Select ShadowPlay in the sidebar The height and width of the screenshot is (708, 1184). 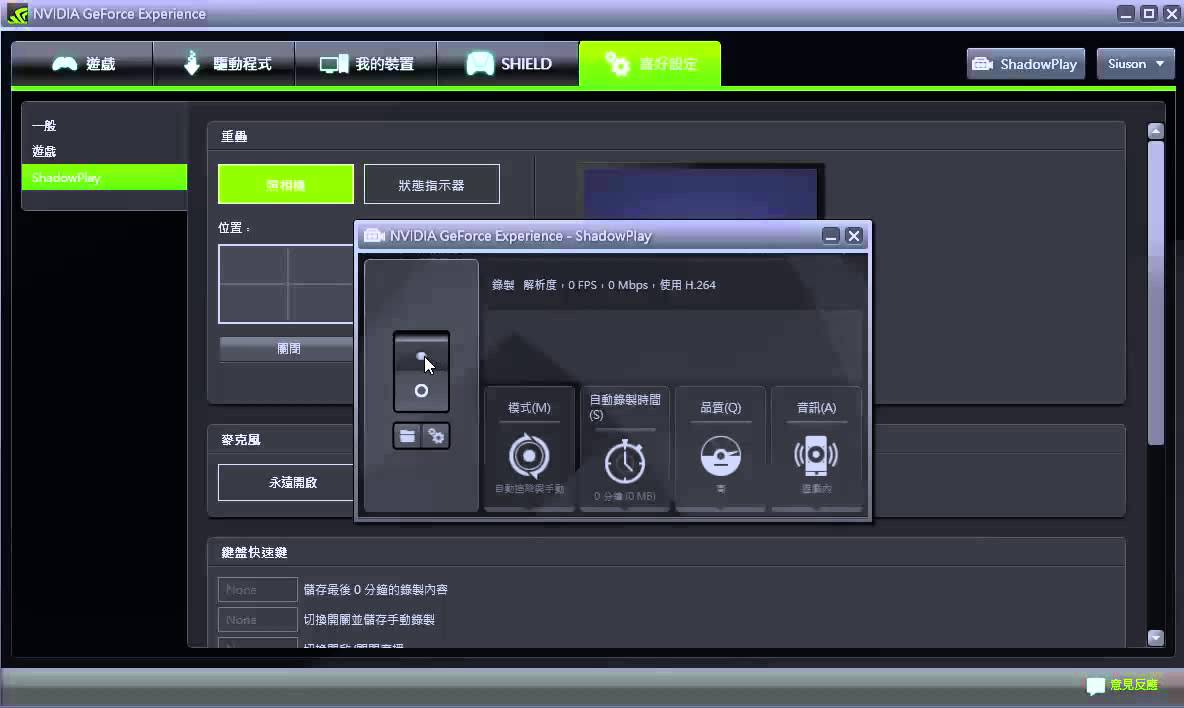point(104,177)
